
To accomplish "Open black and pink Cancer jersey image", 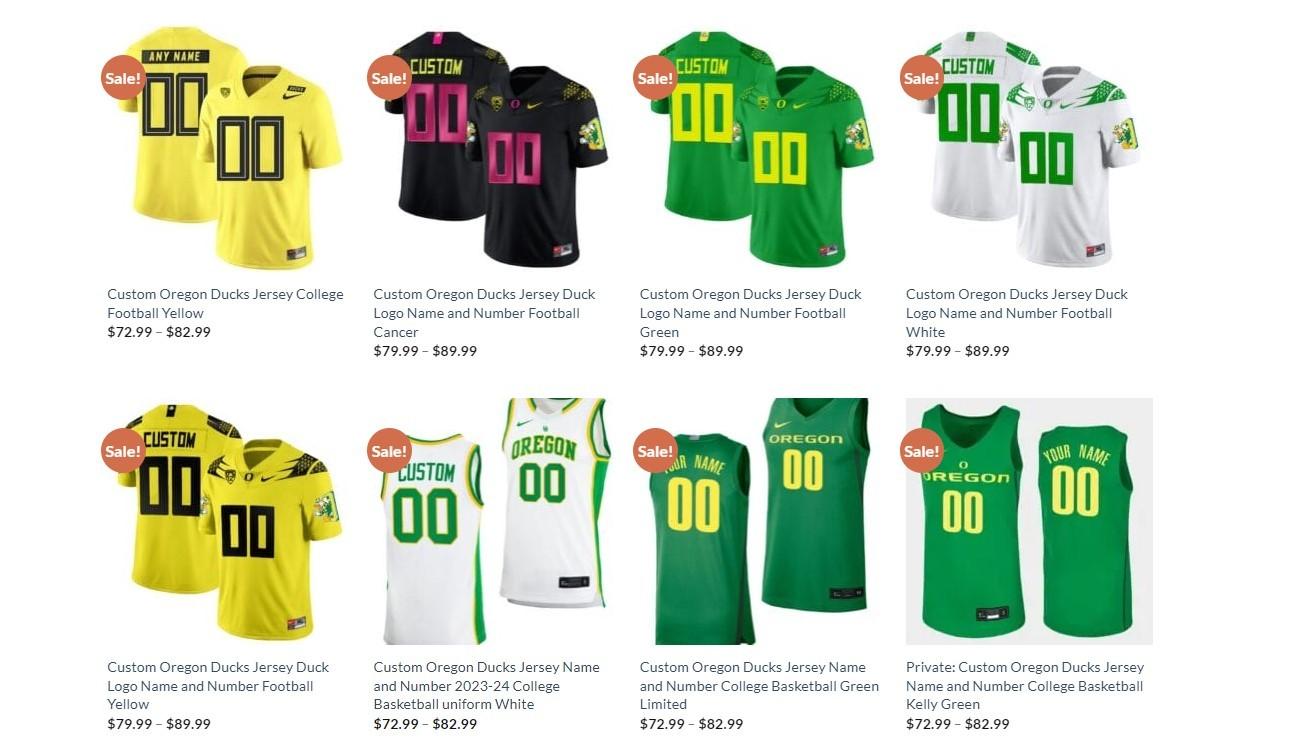I will [x=497, y=148].
